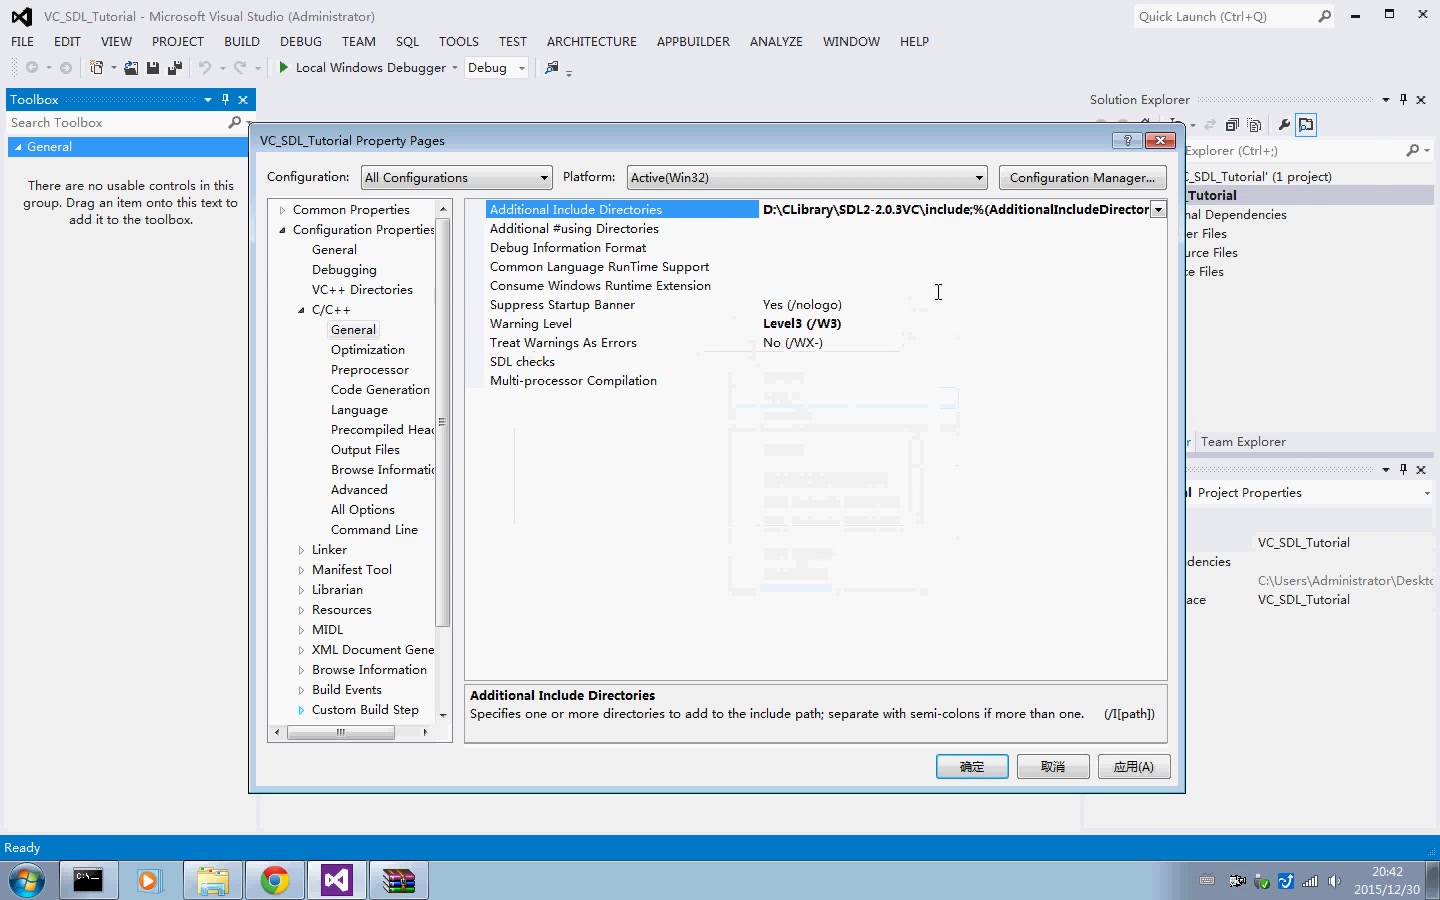Click the Open File toolbar icon
The height and width of the screenshot is (900, 1440).
coord(131,68)
